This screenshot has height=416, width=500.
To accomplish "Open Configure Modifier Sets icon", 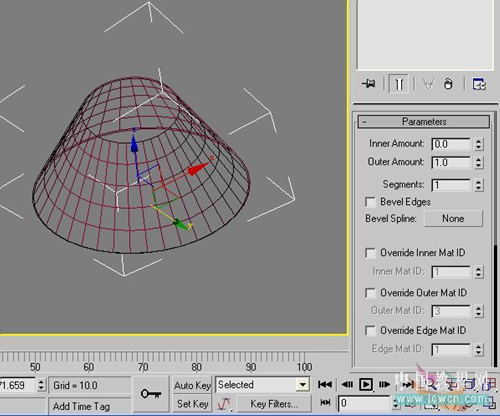I will 479,84.
